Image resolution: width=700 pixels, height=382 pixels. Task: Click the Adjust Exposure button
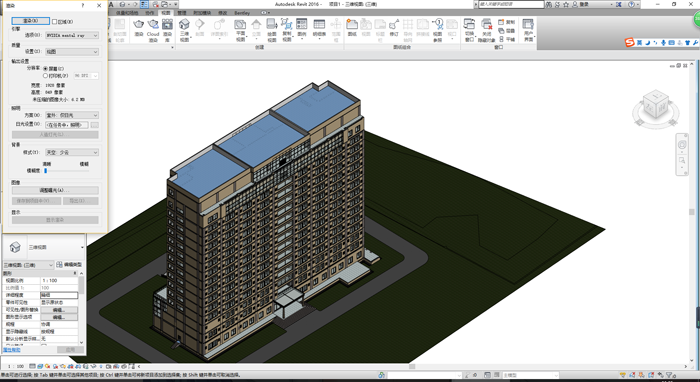click(x=55, y=191)
